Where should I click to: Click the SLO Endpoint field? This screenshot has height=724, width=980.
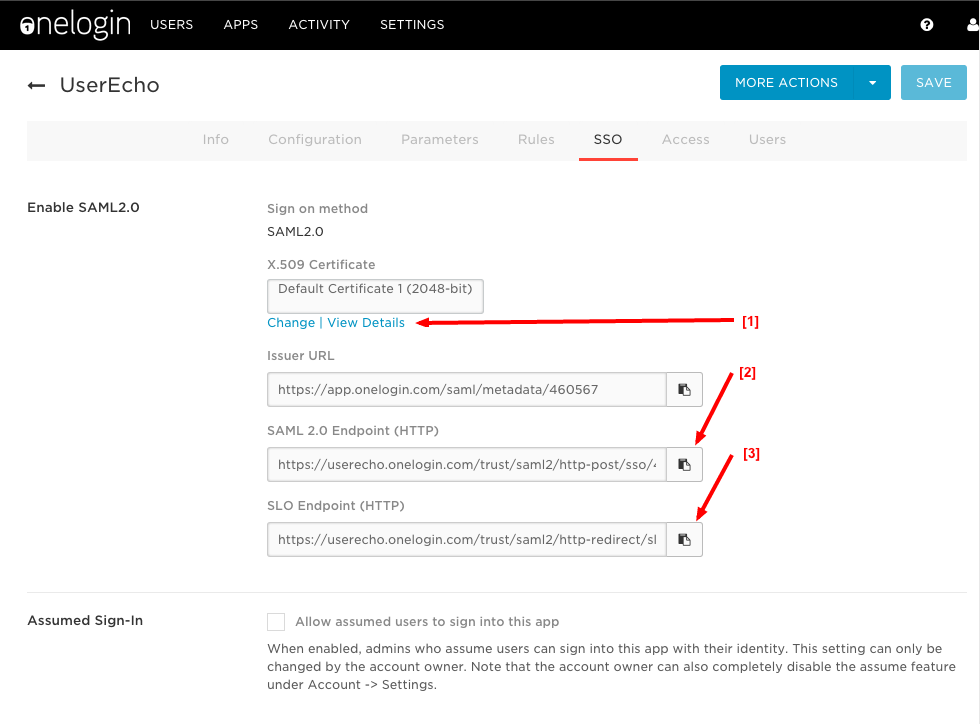[x=466, y=540]
